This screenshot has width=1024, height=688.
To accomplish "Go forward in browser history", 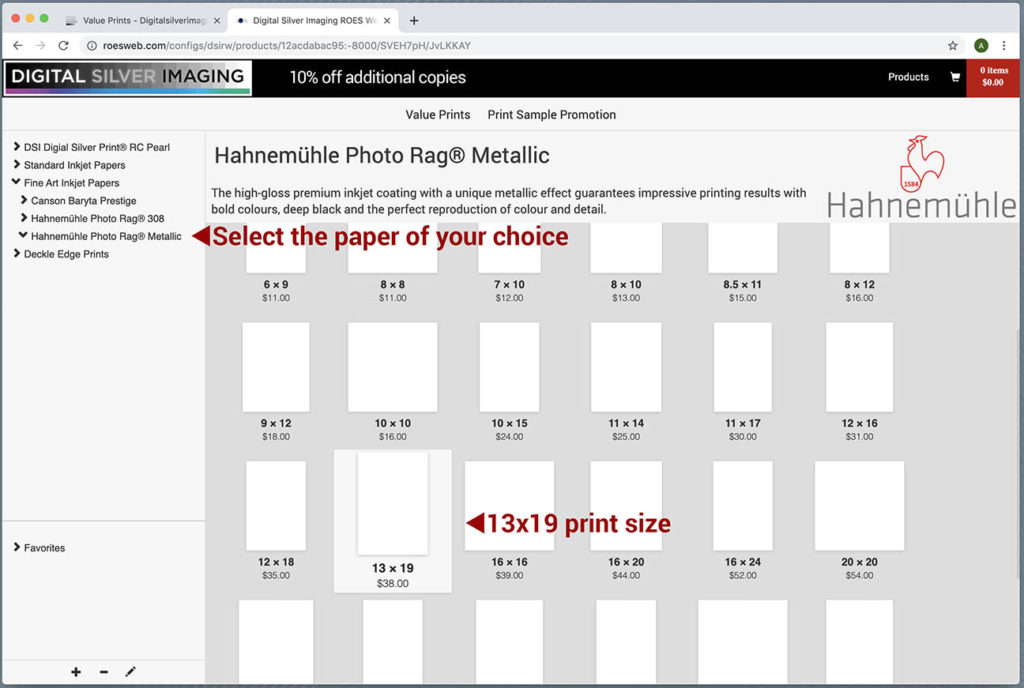I will tap(40, 46).
